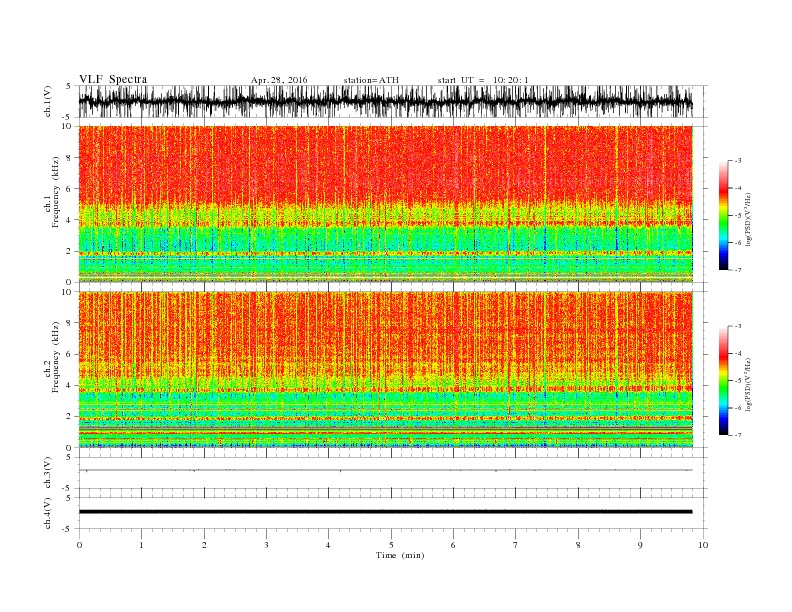The image size is (792, 612).
Task: Click the 'start UT = 10:20:1' text
Action: point(483,80)
